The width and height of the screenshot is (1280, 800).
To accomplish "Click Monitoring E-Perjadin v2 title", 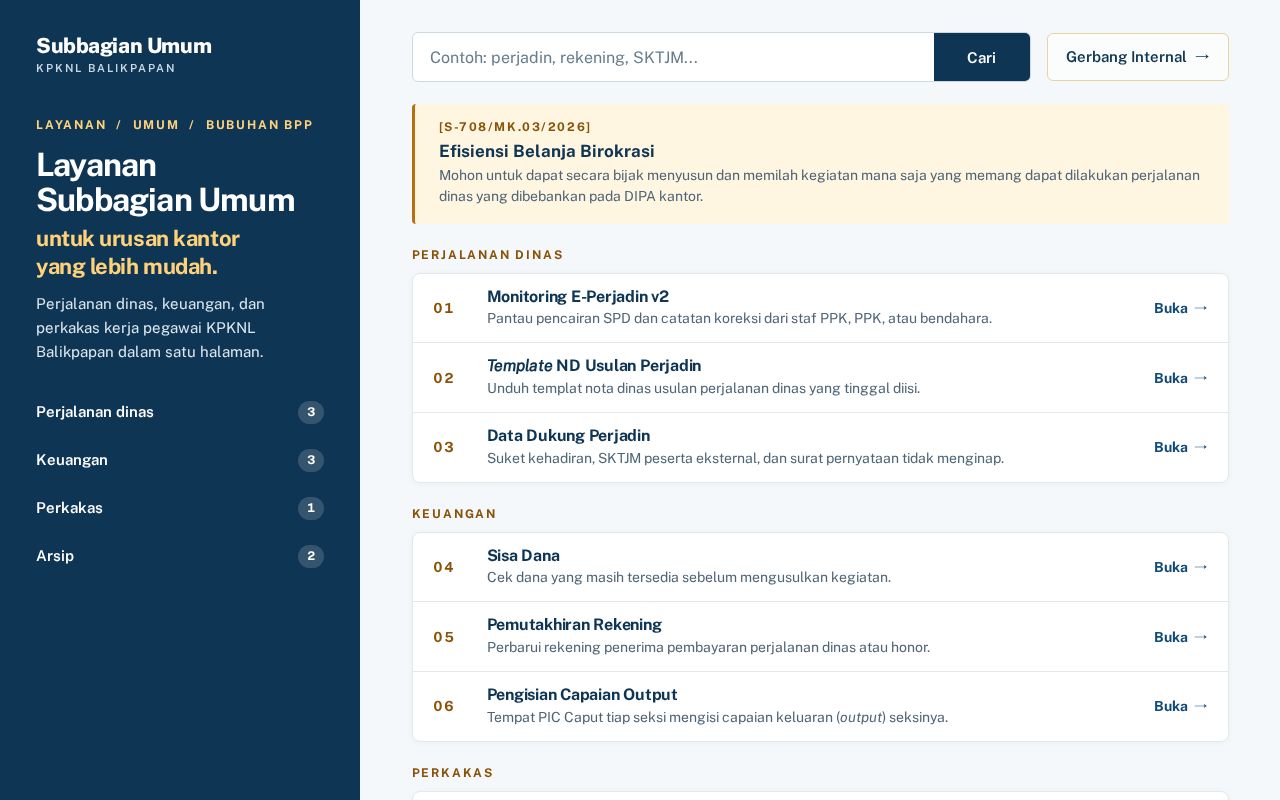I will pos(578,297).
